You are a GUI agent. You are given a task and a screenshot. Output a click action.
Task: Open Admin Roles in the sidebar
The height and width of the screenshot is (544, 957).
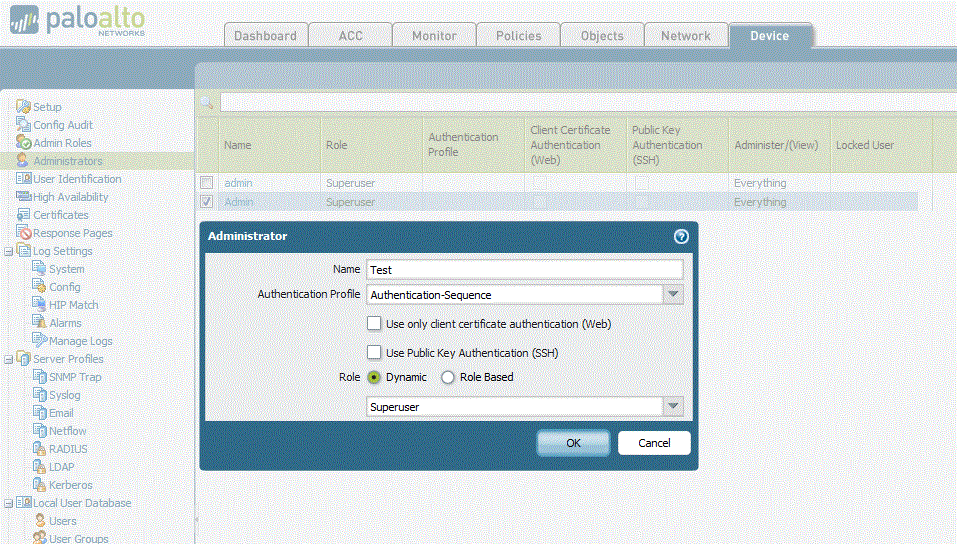(62, 143)
